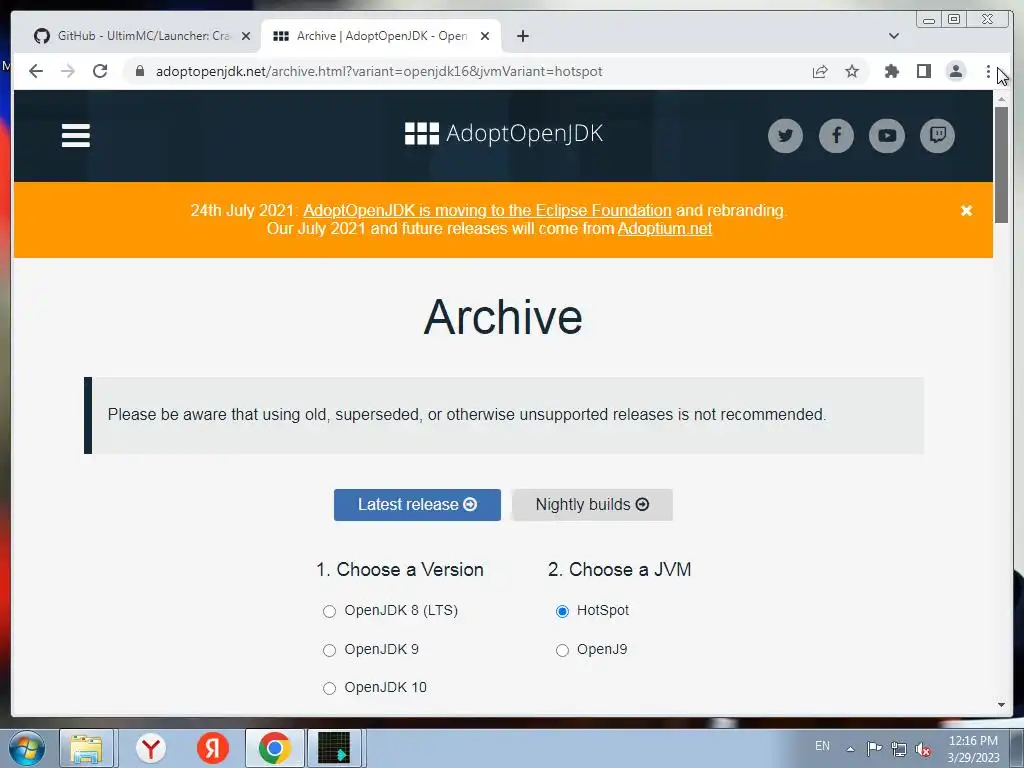The width and height of the screenshot is (1024, 768).
Task: Click the muted volume tray icon
Action: tap(923, 749)
